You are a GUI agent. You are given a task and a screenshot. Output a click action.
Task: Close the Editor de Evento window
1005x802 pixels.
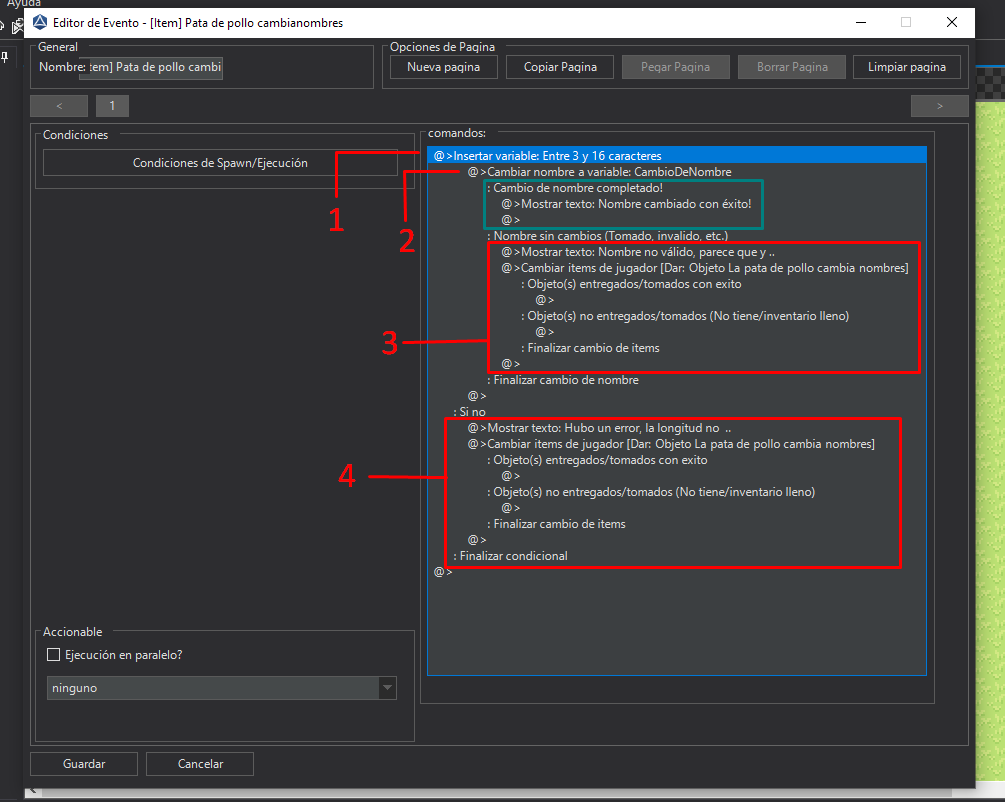point(952,22)
